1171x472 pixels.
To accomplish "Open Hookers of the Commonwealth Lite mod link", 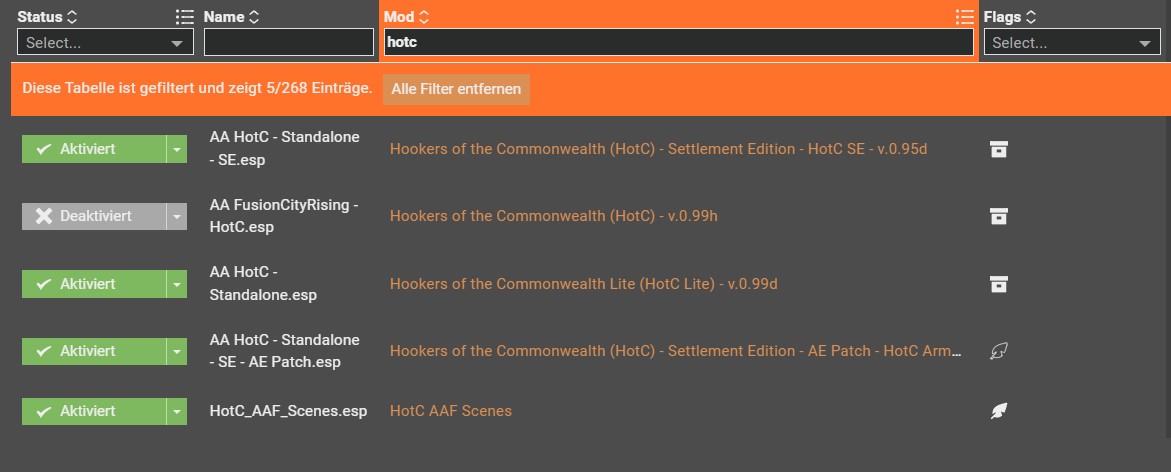I will coord(583,284).
